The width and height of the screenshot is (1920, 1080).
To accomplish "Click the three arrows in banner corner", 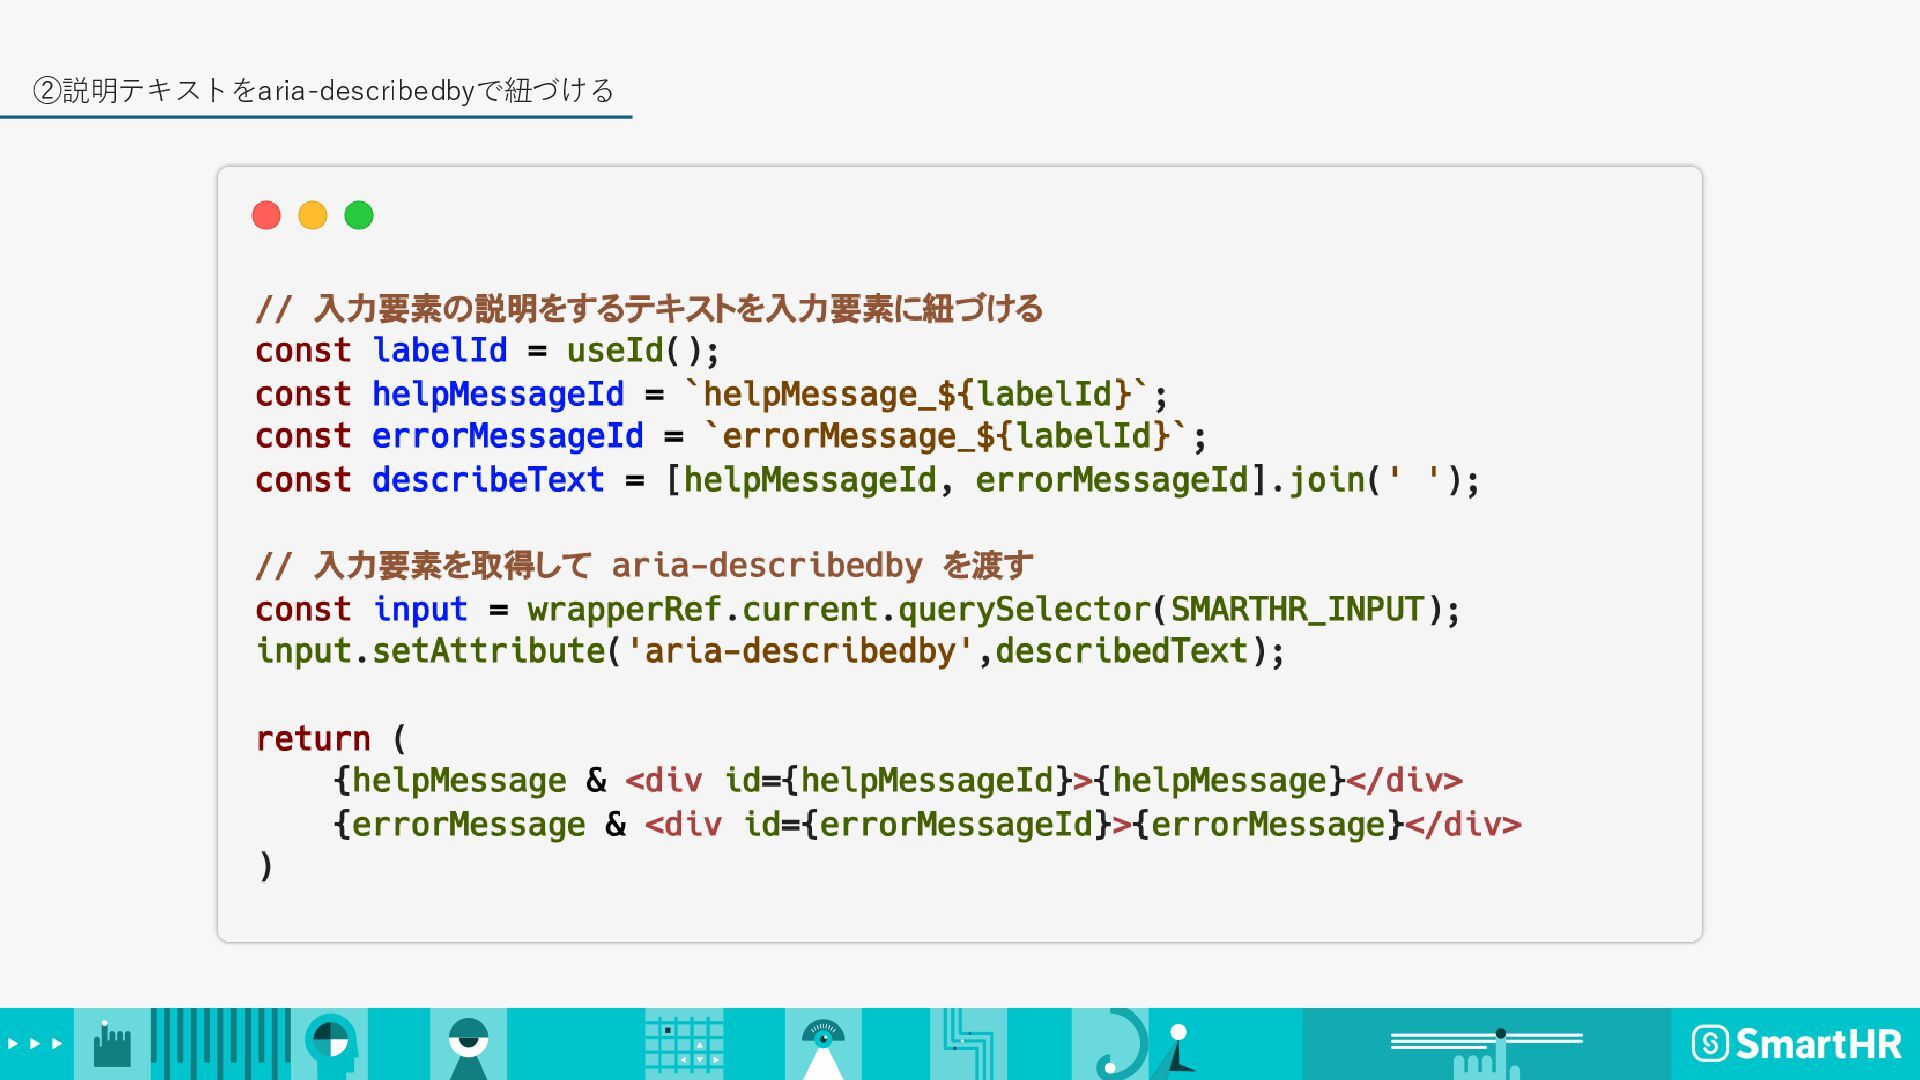I will (35, 1044).
